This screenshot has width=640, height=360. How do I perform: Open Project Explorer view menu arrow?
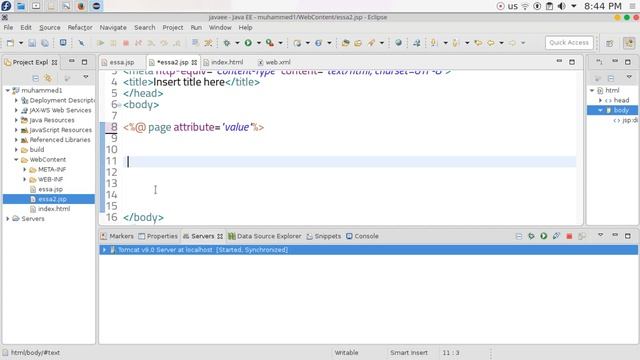pos(86,77)
